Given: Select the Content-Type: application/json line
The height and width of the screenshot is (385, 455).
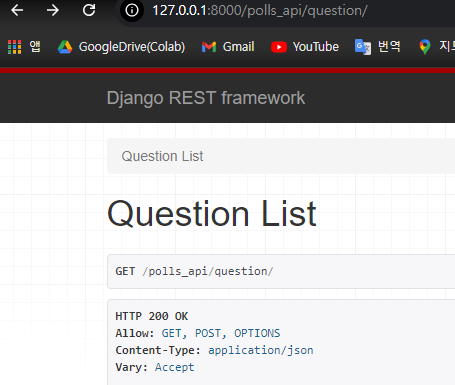Looking at the screenshot, I should coord(214,350).
